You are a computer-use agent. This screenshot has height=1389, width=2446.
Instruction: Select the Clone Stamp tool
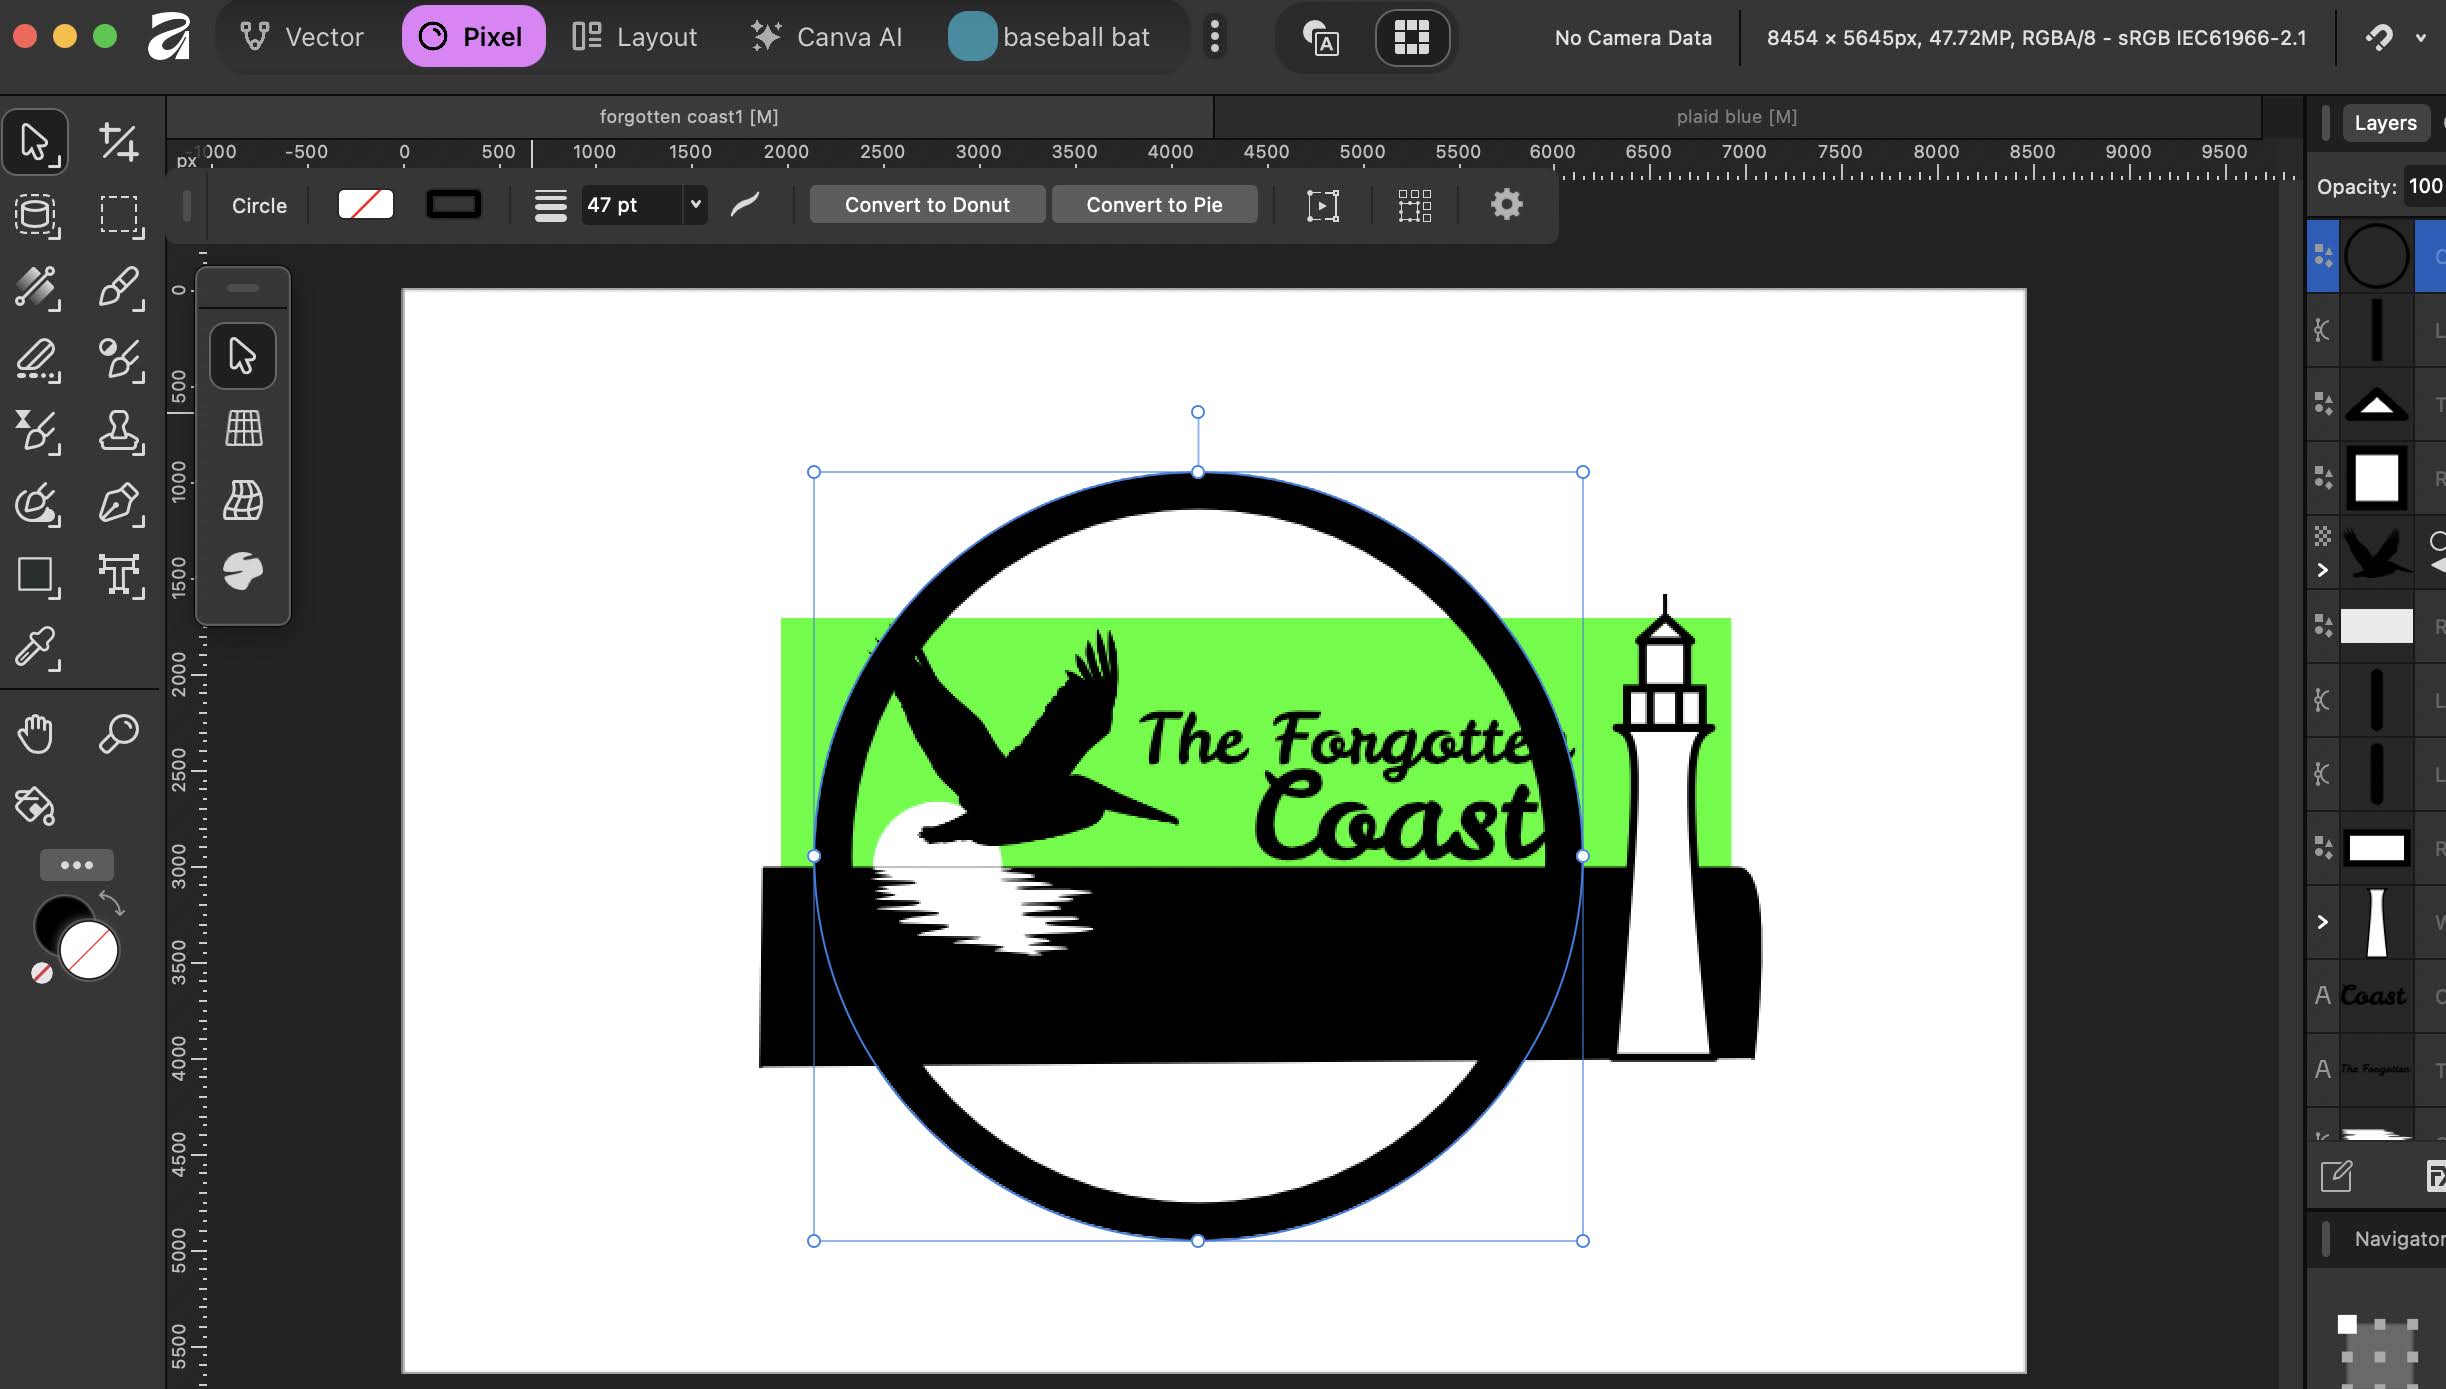118,432
